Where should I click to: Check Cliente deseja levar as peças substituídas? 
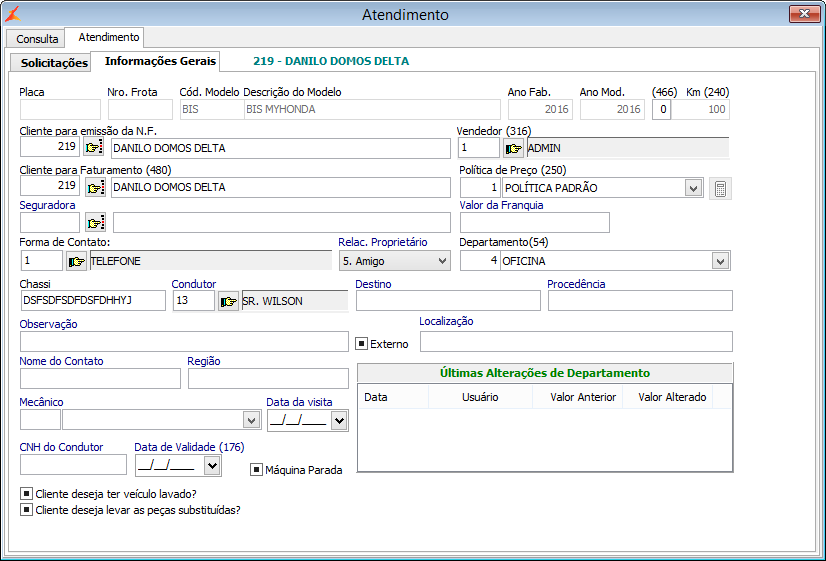tap(26, 509)
